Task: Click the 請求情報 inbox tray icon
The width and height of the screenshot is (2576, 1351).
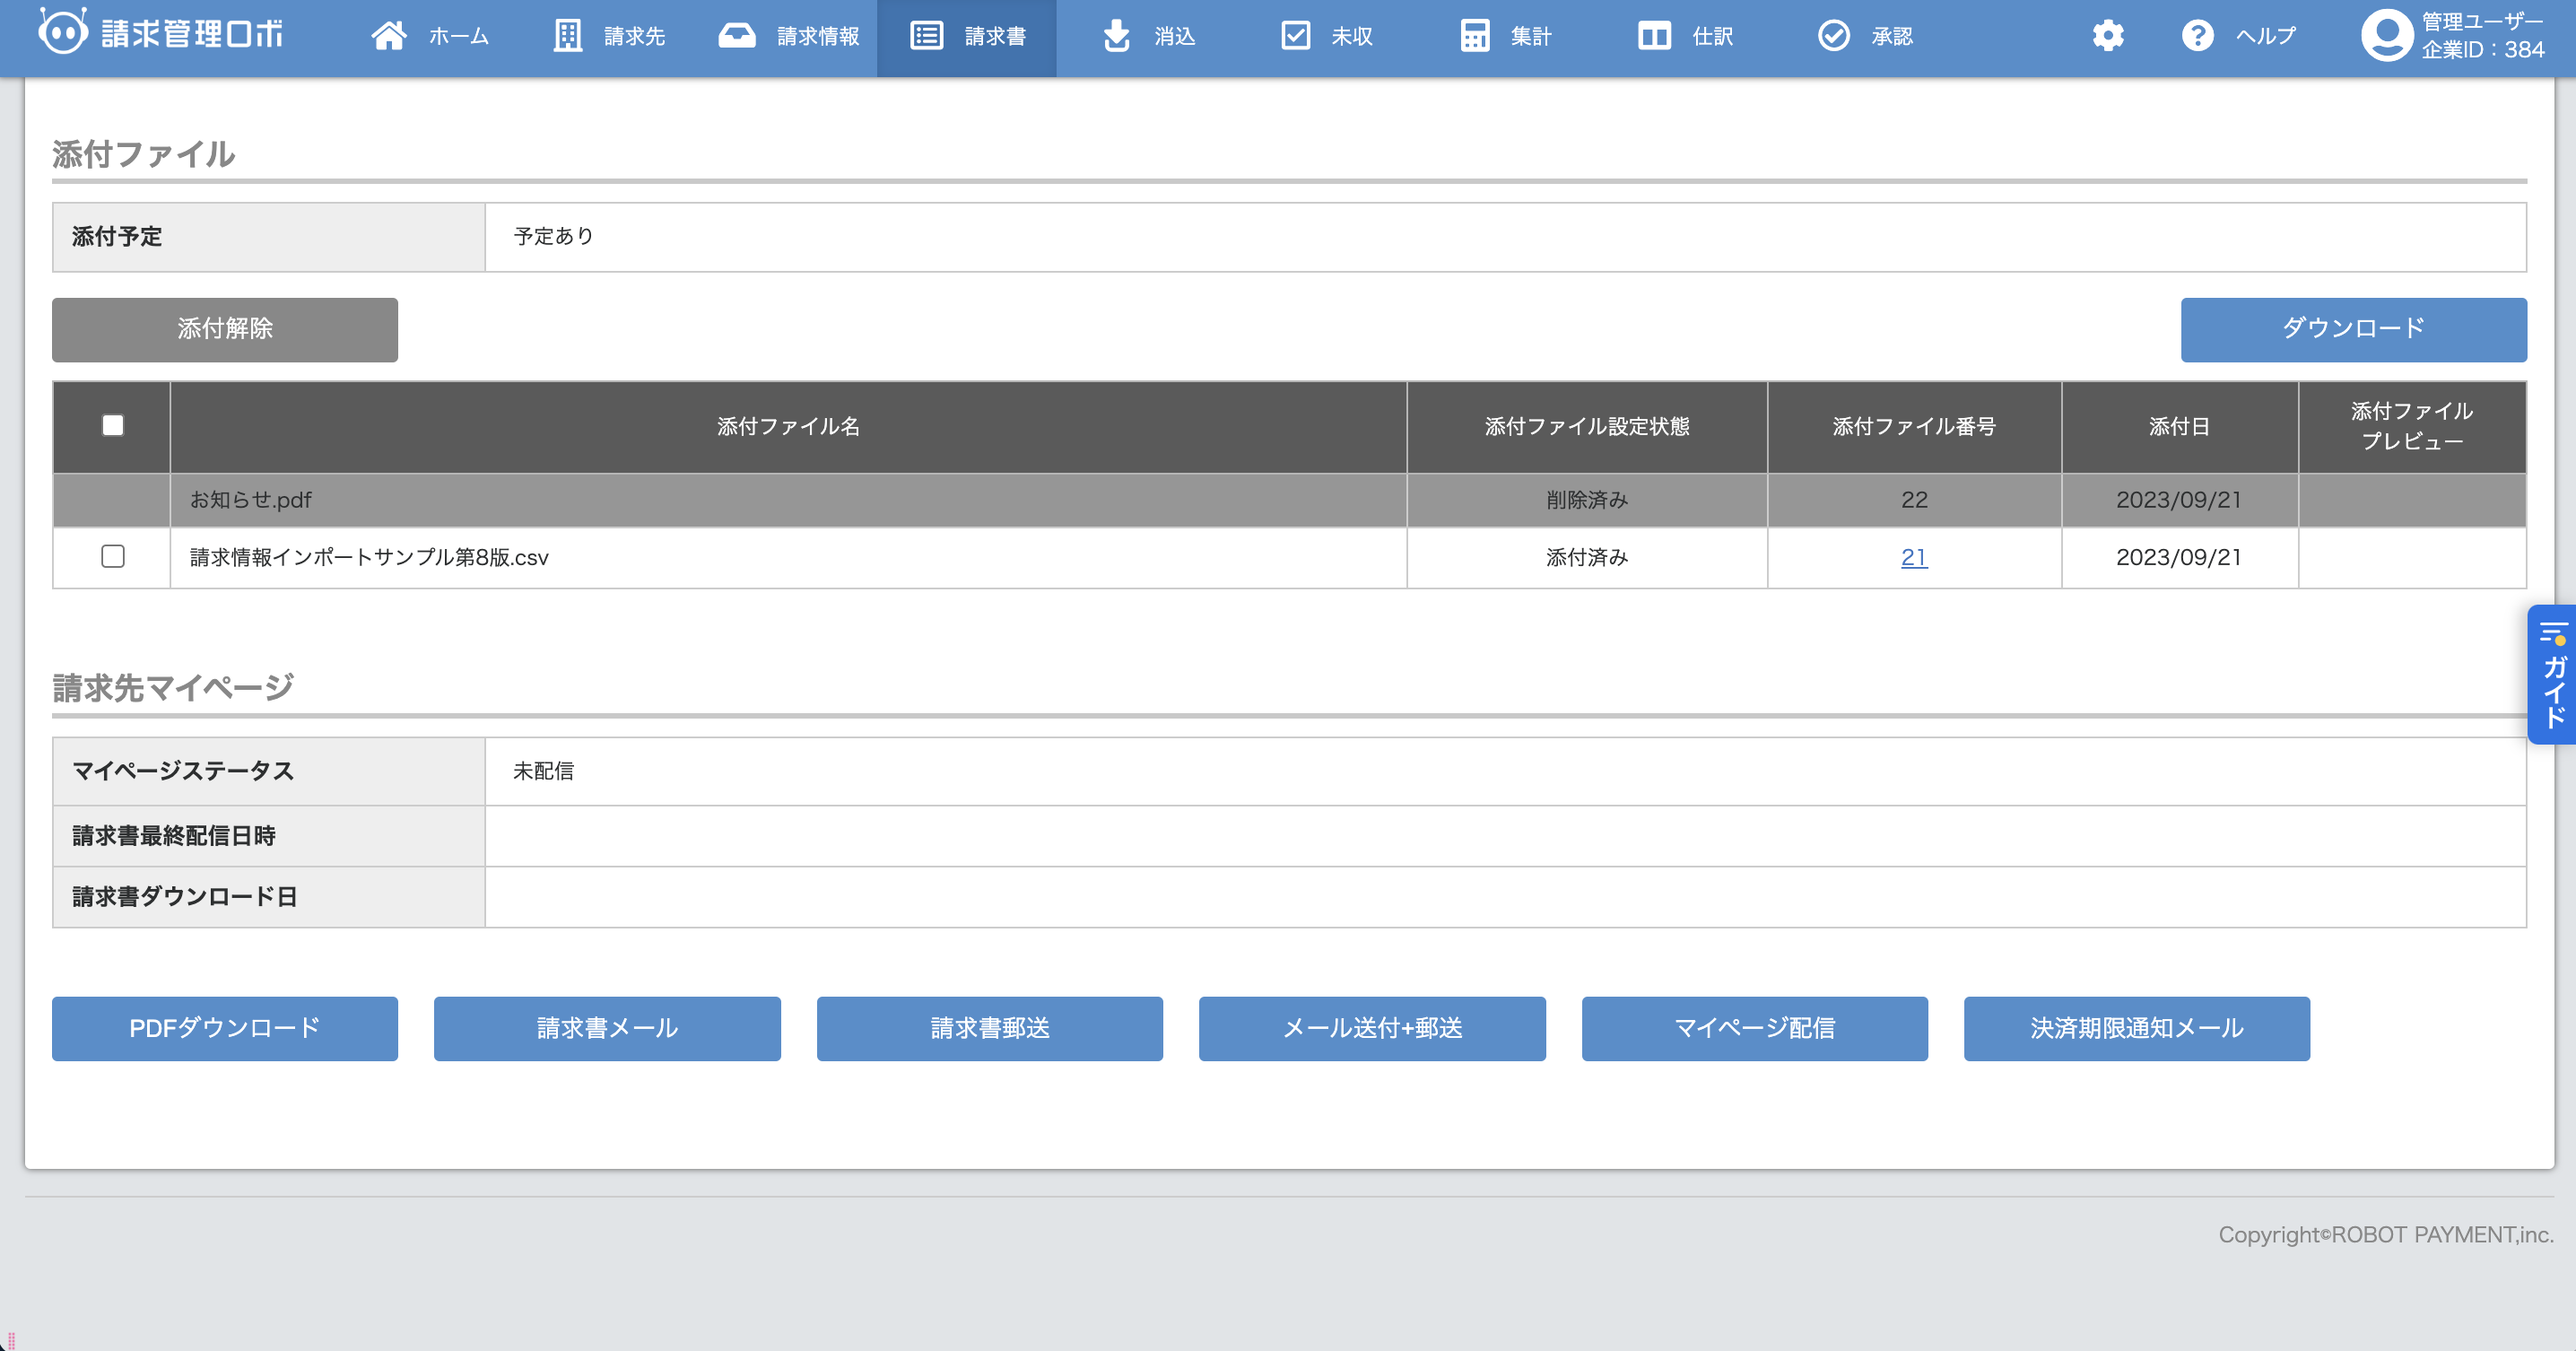Action: pyautogui.click(x=737, y=36)
